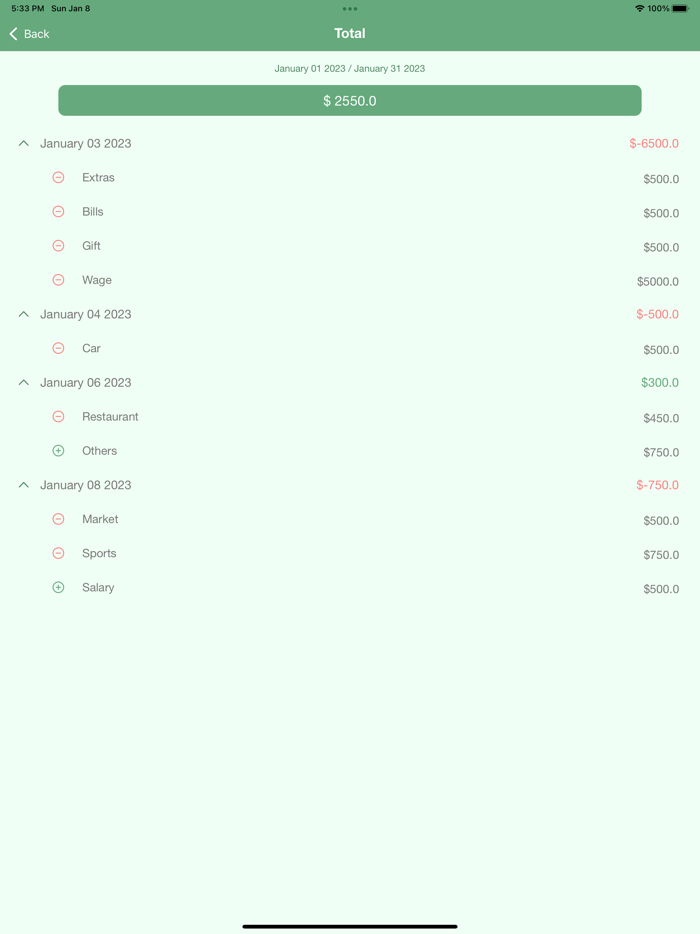Viewport: 700px width, 934px height.
Task: Collapse the January 03 2023 group
Action: pyautogui.click(x=23, y=143)
